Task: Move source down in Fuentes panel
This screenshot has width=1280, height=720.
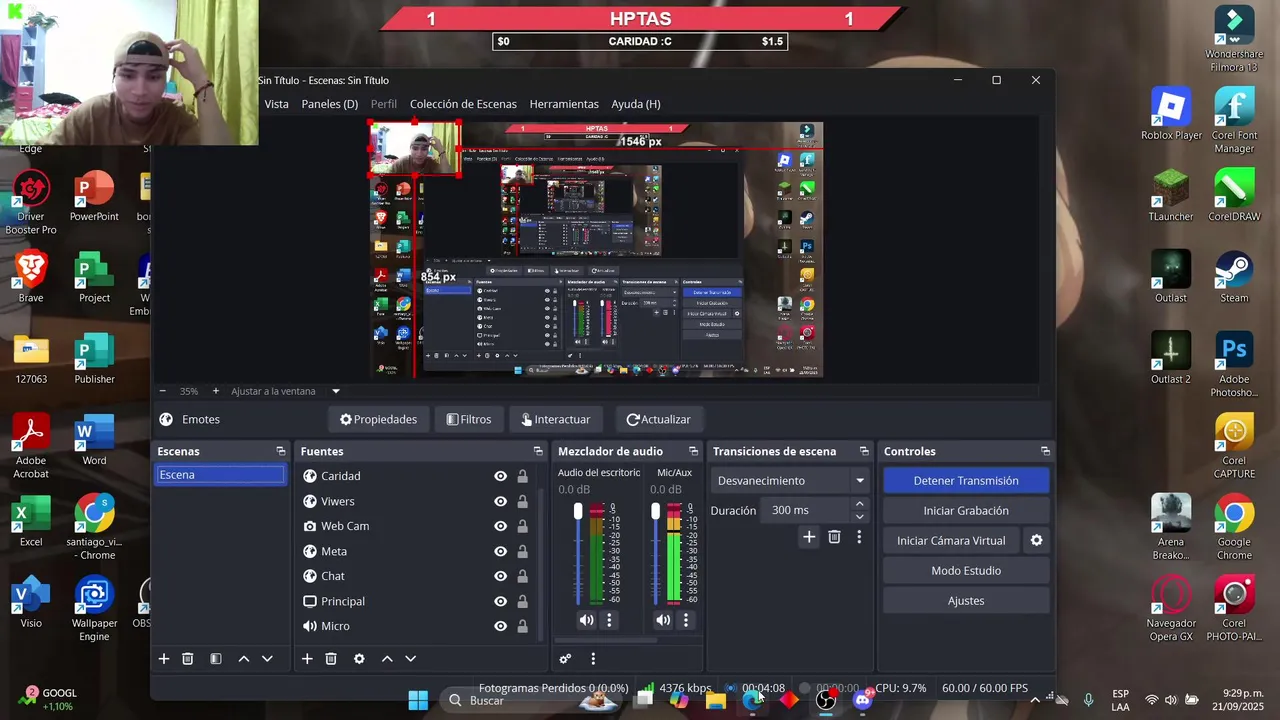Action: (x=410, y=659)
